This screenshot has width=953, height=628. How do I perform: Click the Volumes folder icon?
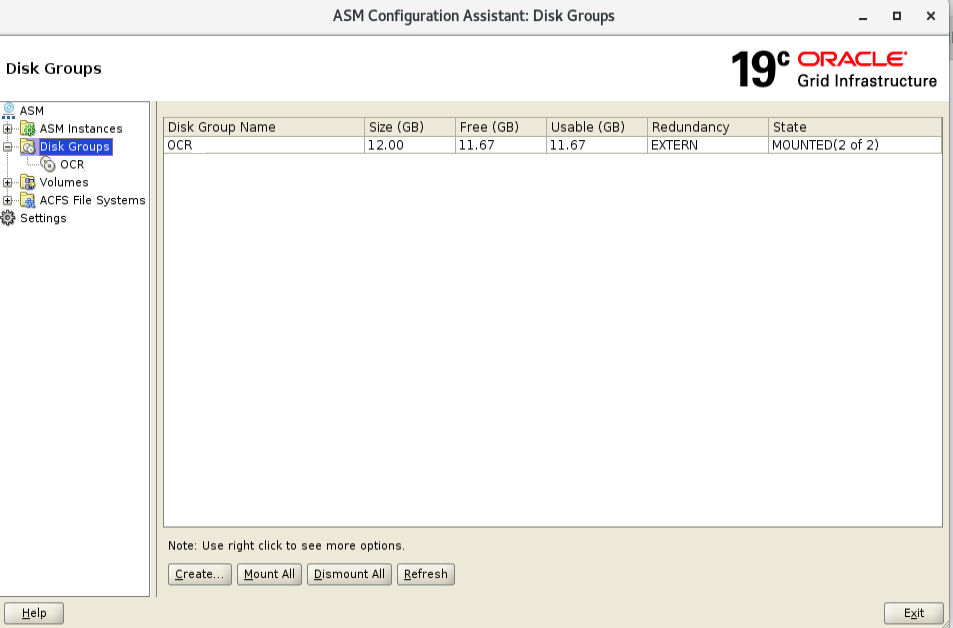click(27, 182)
